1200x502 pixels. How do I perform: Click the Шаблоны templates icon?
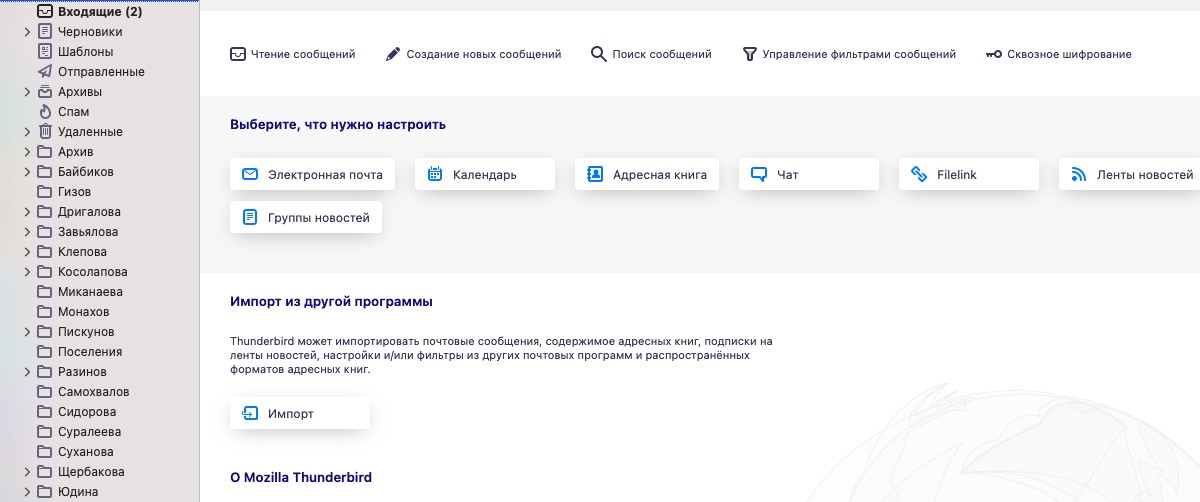click(45, 52)
